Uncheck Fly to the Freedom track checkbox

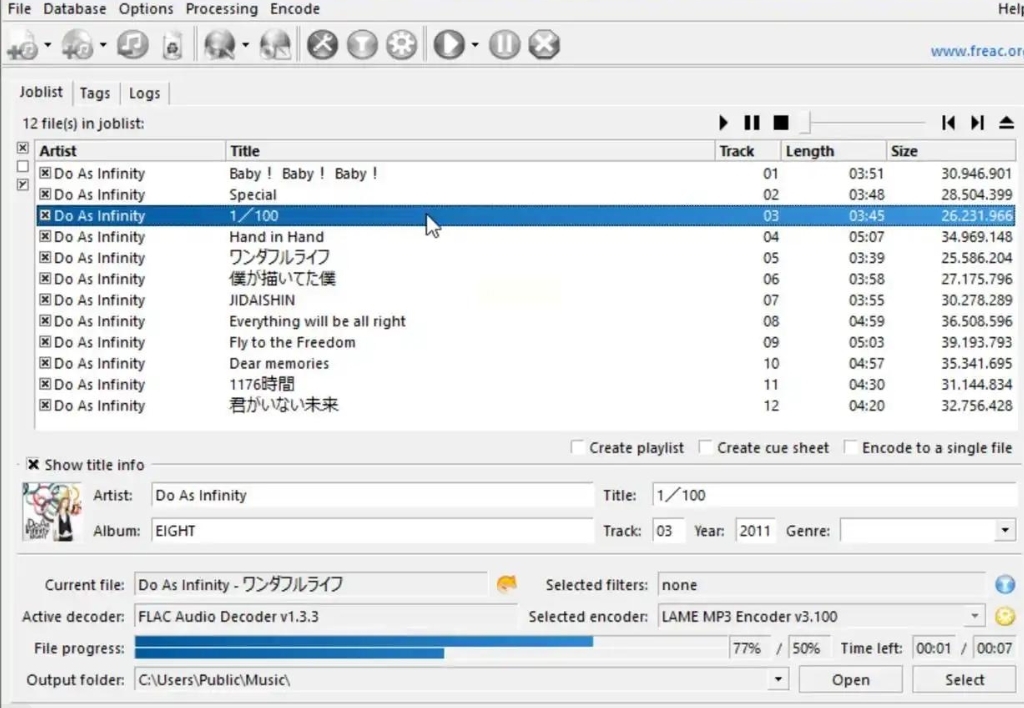44,342
